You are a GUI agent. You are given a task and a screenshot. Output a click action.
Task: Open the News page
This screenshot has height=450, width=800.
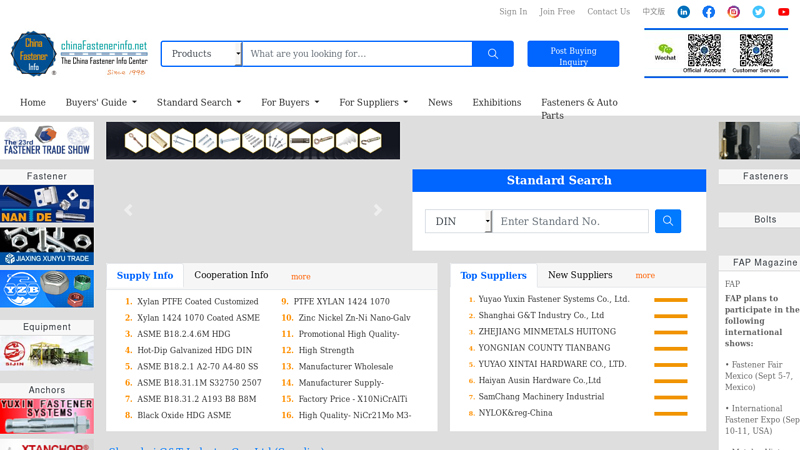pos(440,103)
